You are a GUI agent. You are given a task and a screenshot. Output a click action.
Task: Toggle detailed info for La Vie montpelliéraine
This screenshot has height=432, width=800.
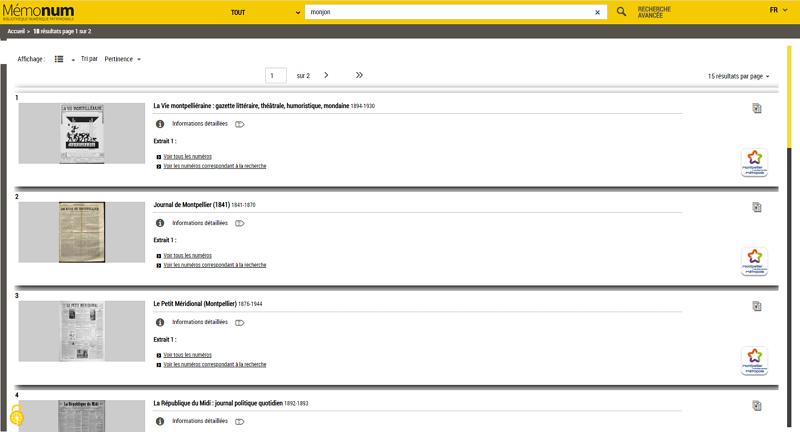point(239,124)
